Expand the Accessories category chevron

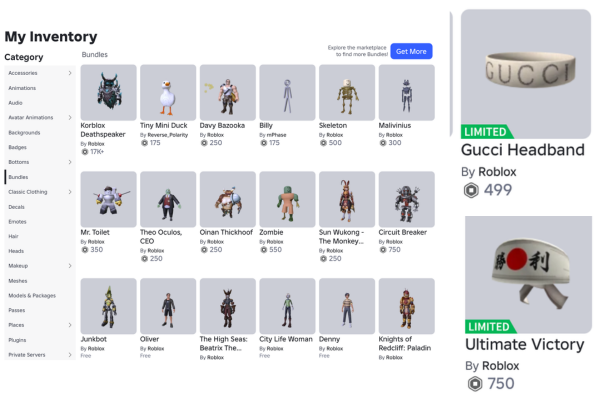click(x=70, y=73)
